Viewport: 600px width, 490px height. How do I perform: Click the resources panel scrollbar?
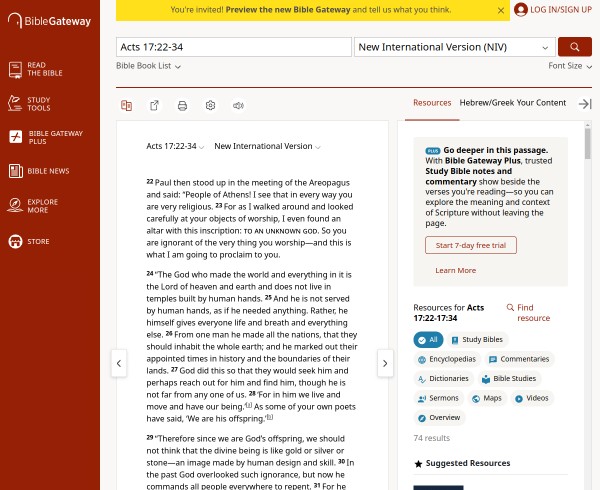(x=588, y=143)
